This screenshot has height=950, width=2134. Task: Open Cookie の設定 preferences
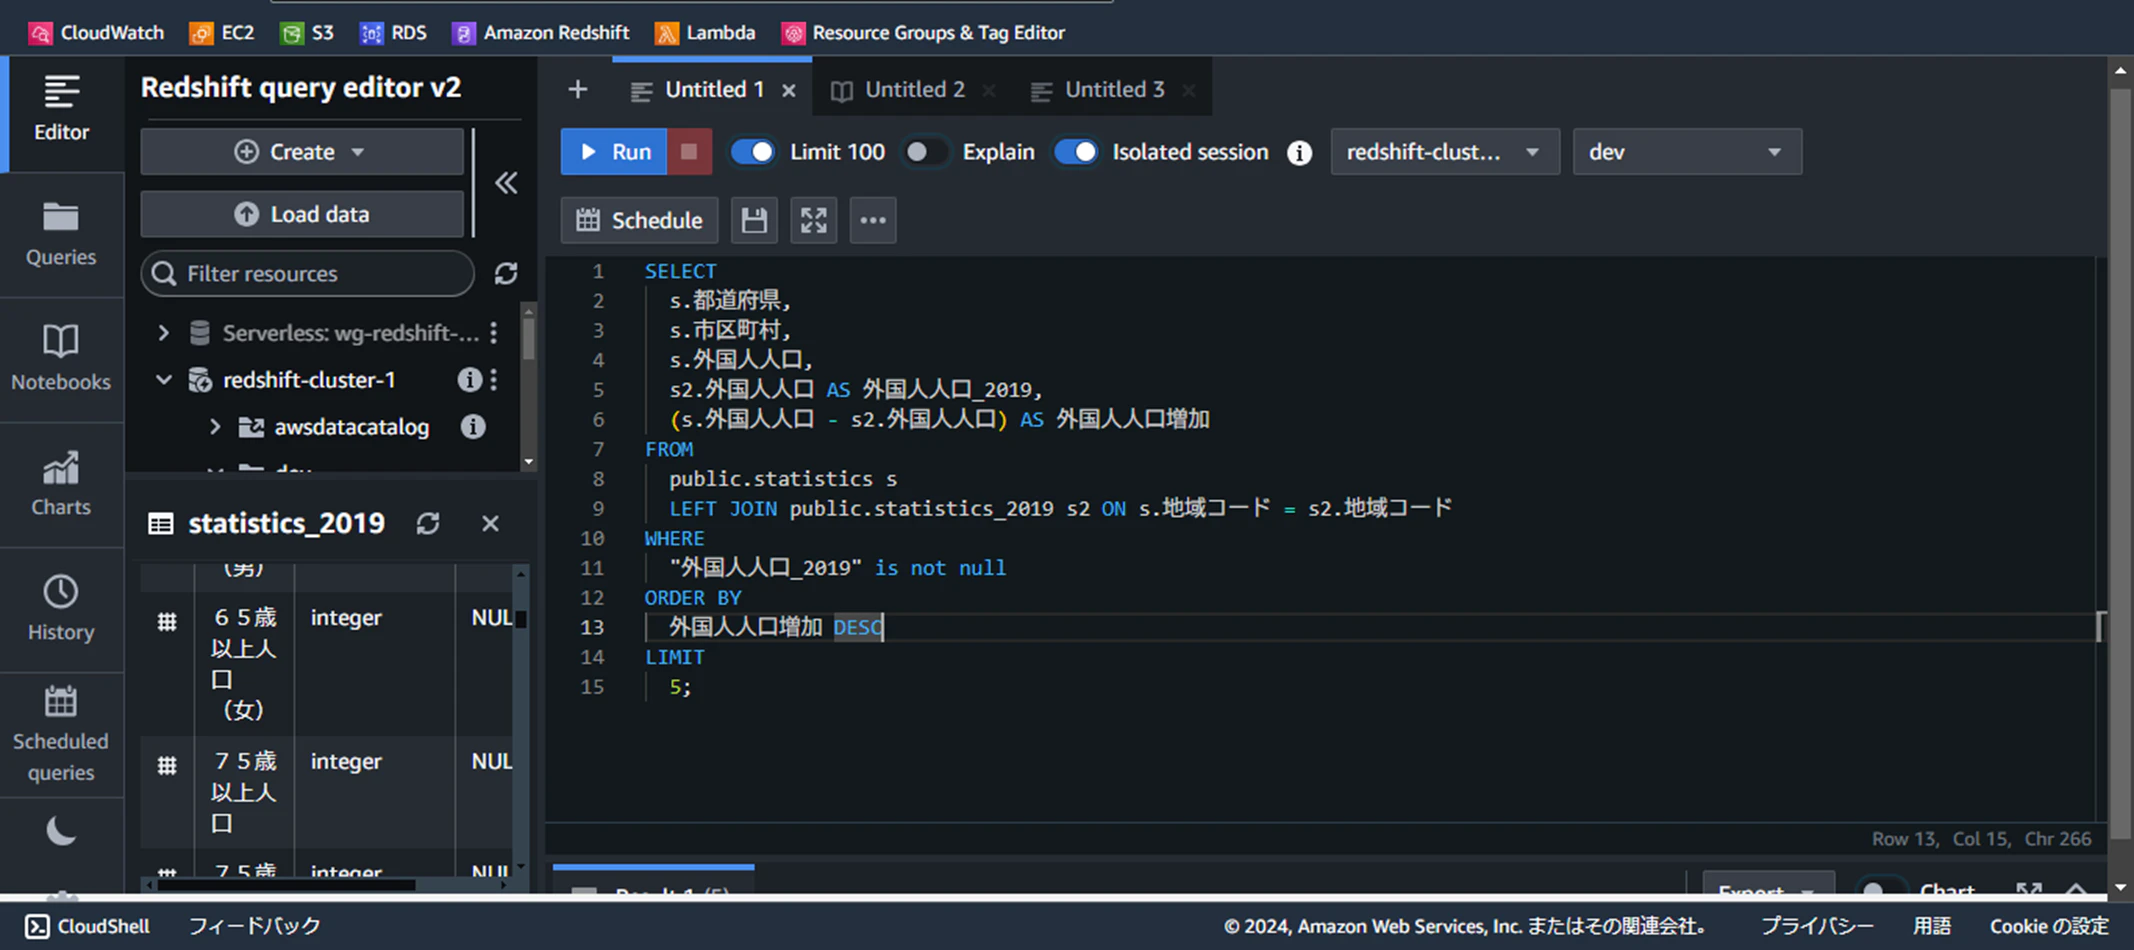(x=2049, y=926)
